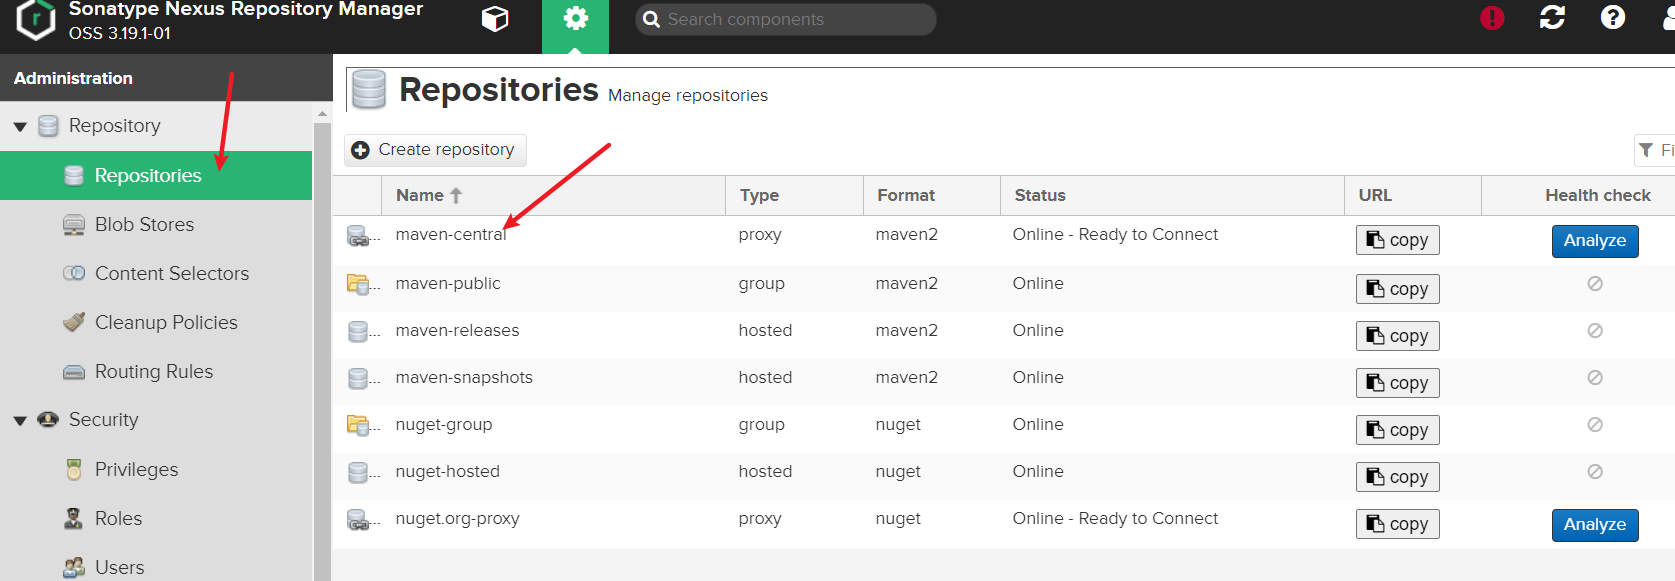The width and height of the screenshot is (1675, 581).
Task: Click the Privileges medal icon
Action: click(x=74, y=469)
